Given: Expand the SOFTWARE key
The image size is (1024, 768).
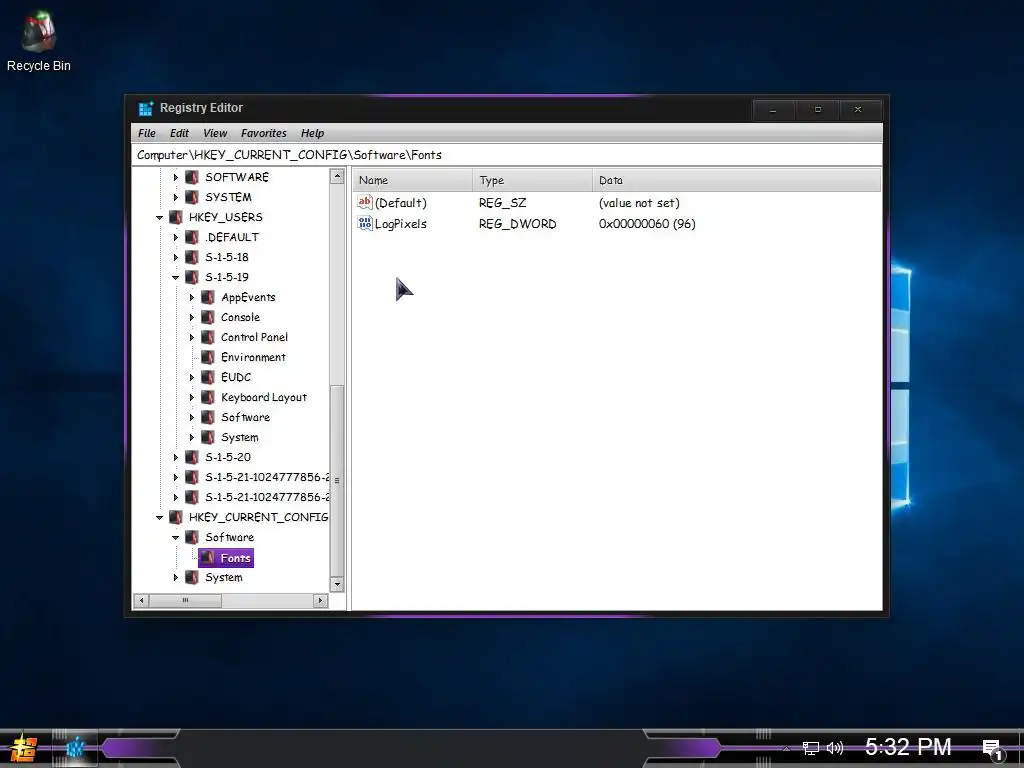Looking at the screenshot, I should [x=176, y=177].
